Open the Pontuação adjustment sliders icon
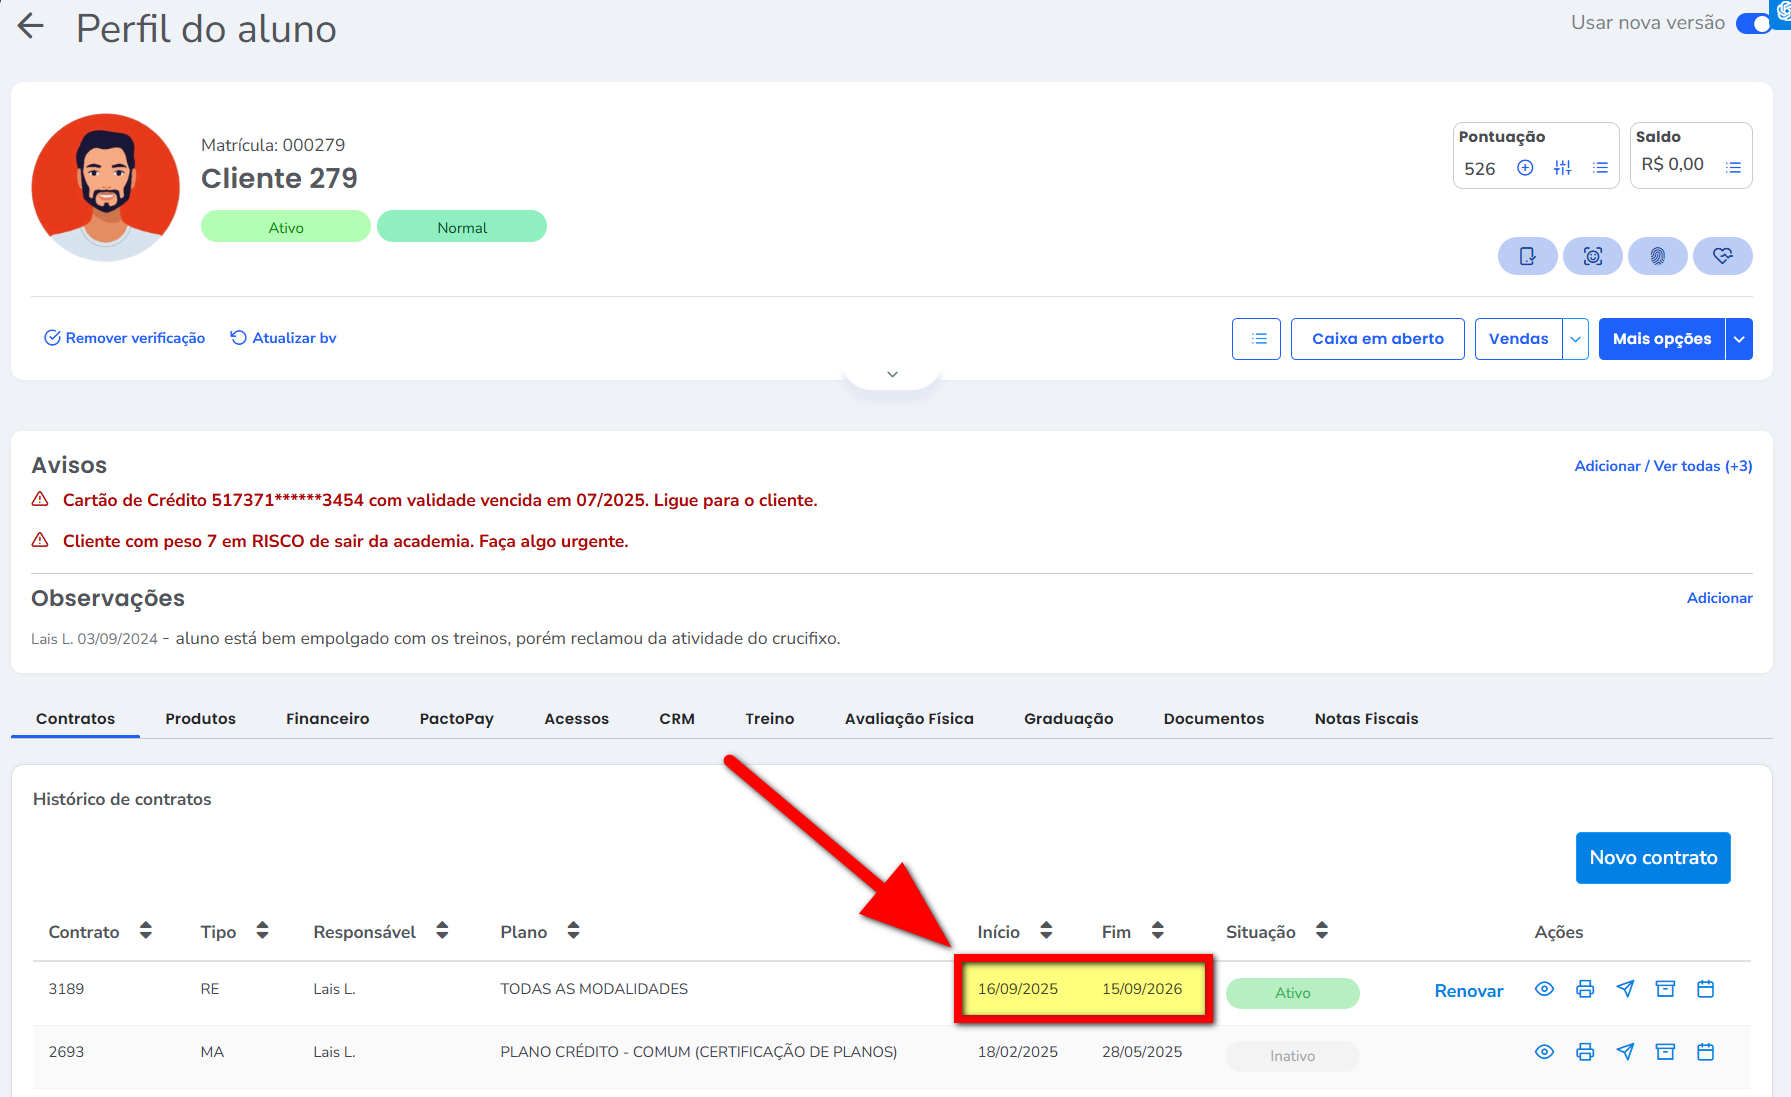 [1562, 168]
